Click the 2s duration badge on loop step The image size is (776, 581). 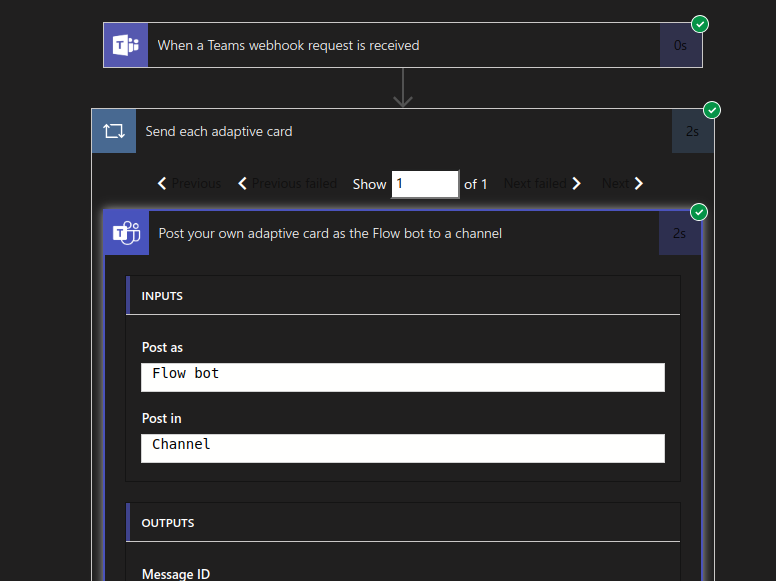tap(692, 131)
